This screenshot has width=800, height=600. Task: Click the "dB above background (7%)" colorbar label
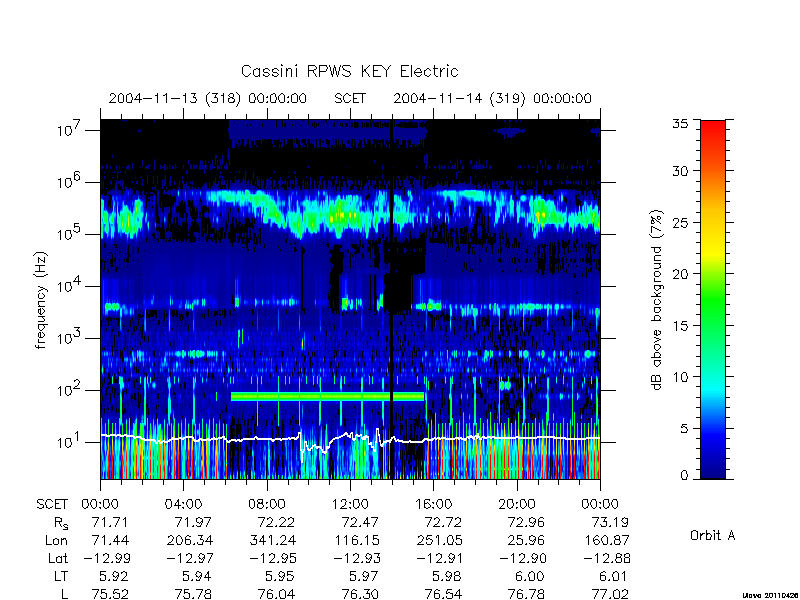[657, 300]
